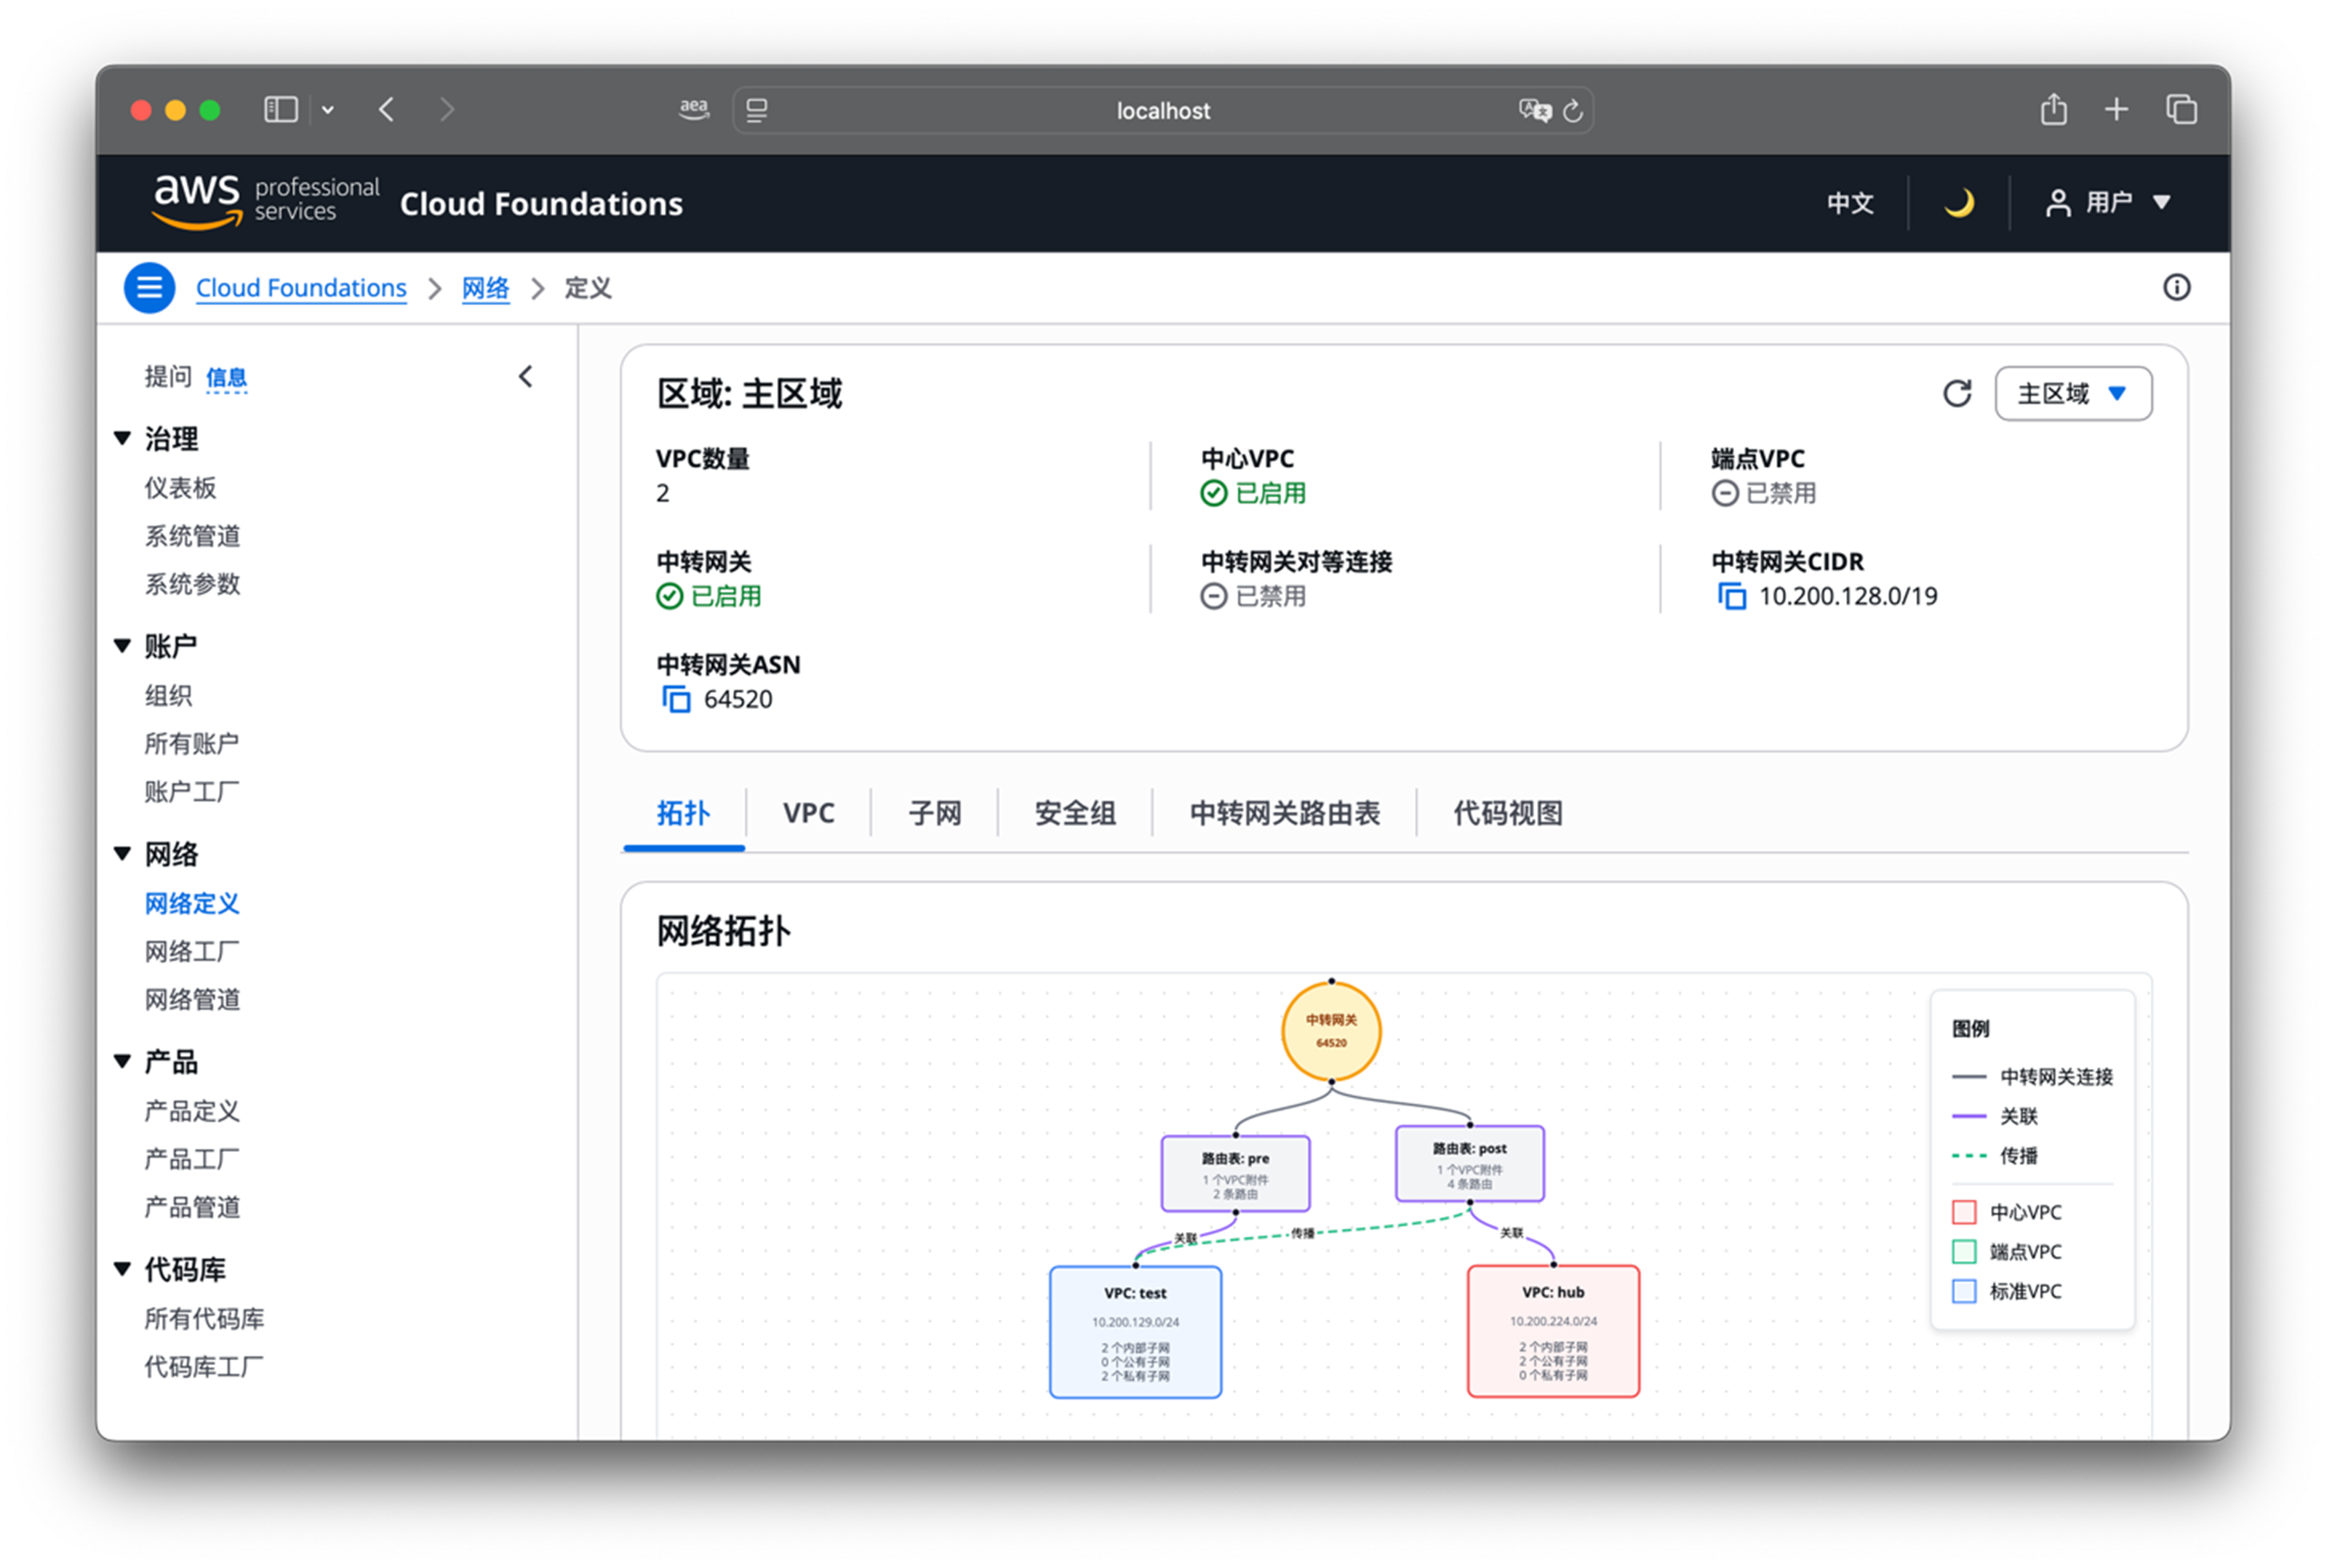Click the blue hamburger menu icon
The width and height of the screenshot is (2327, 1568).
point(149,288)
